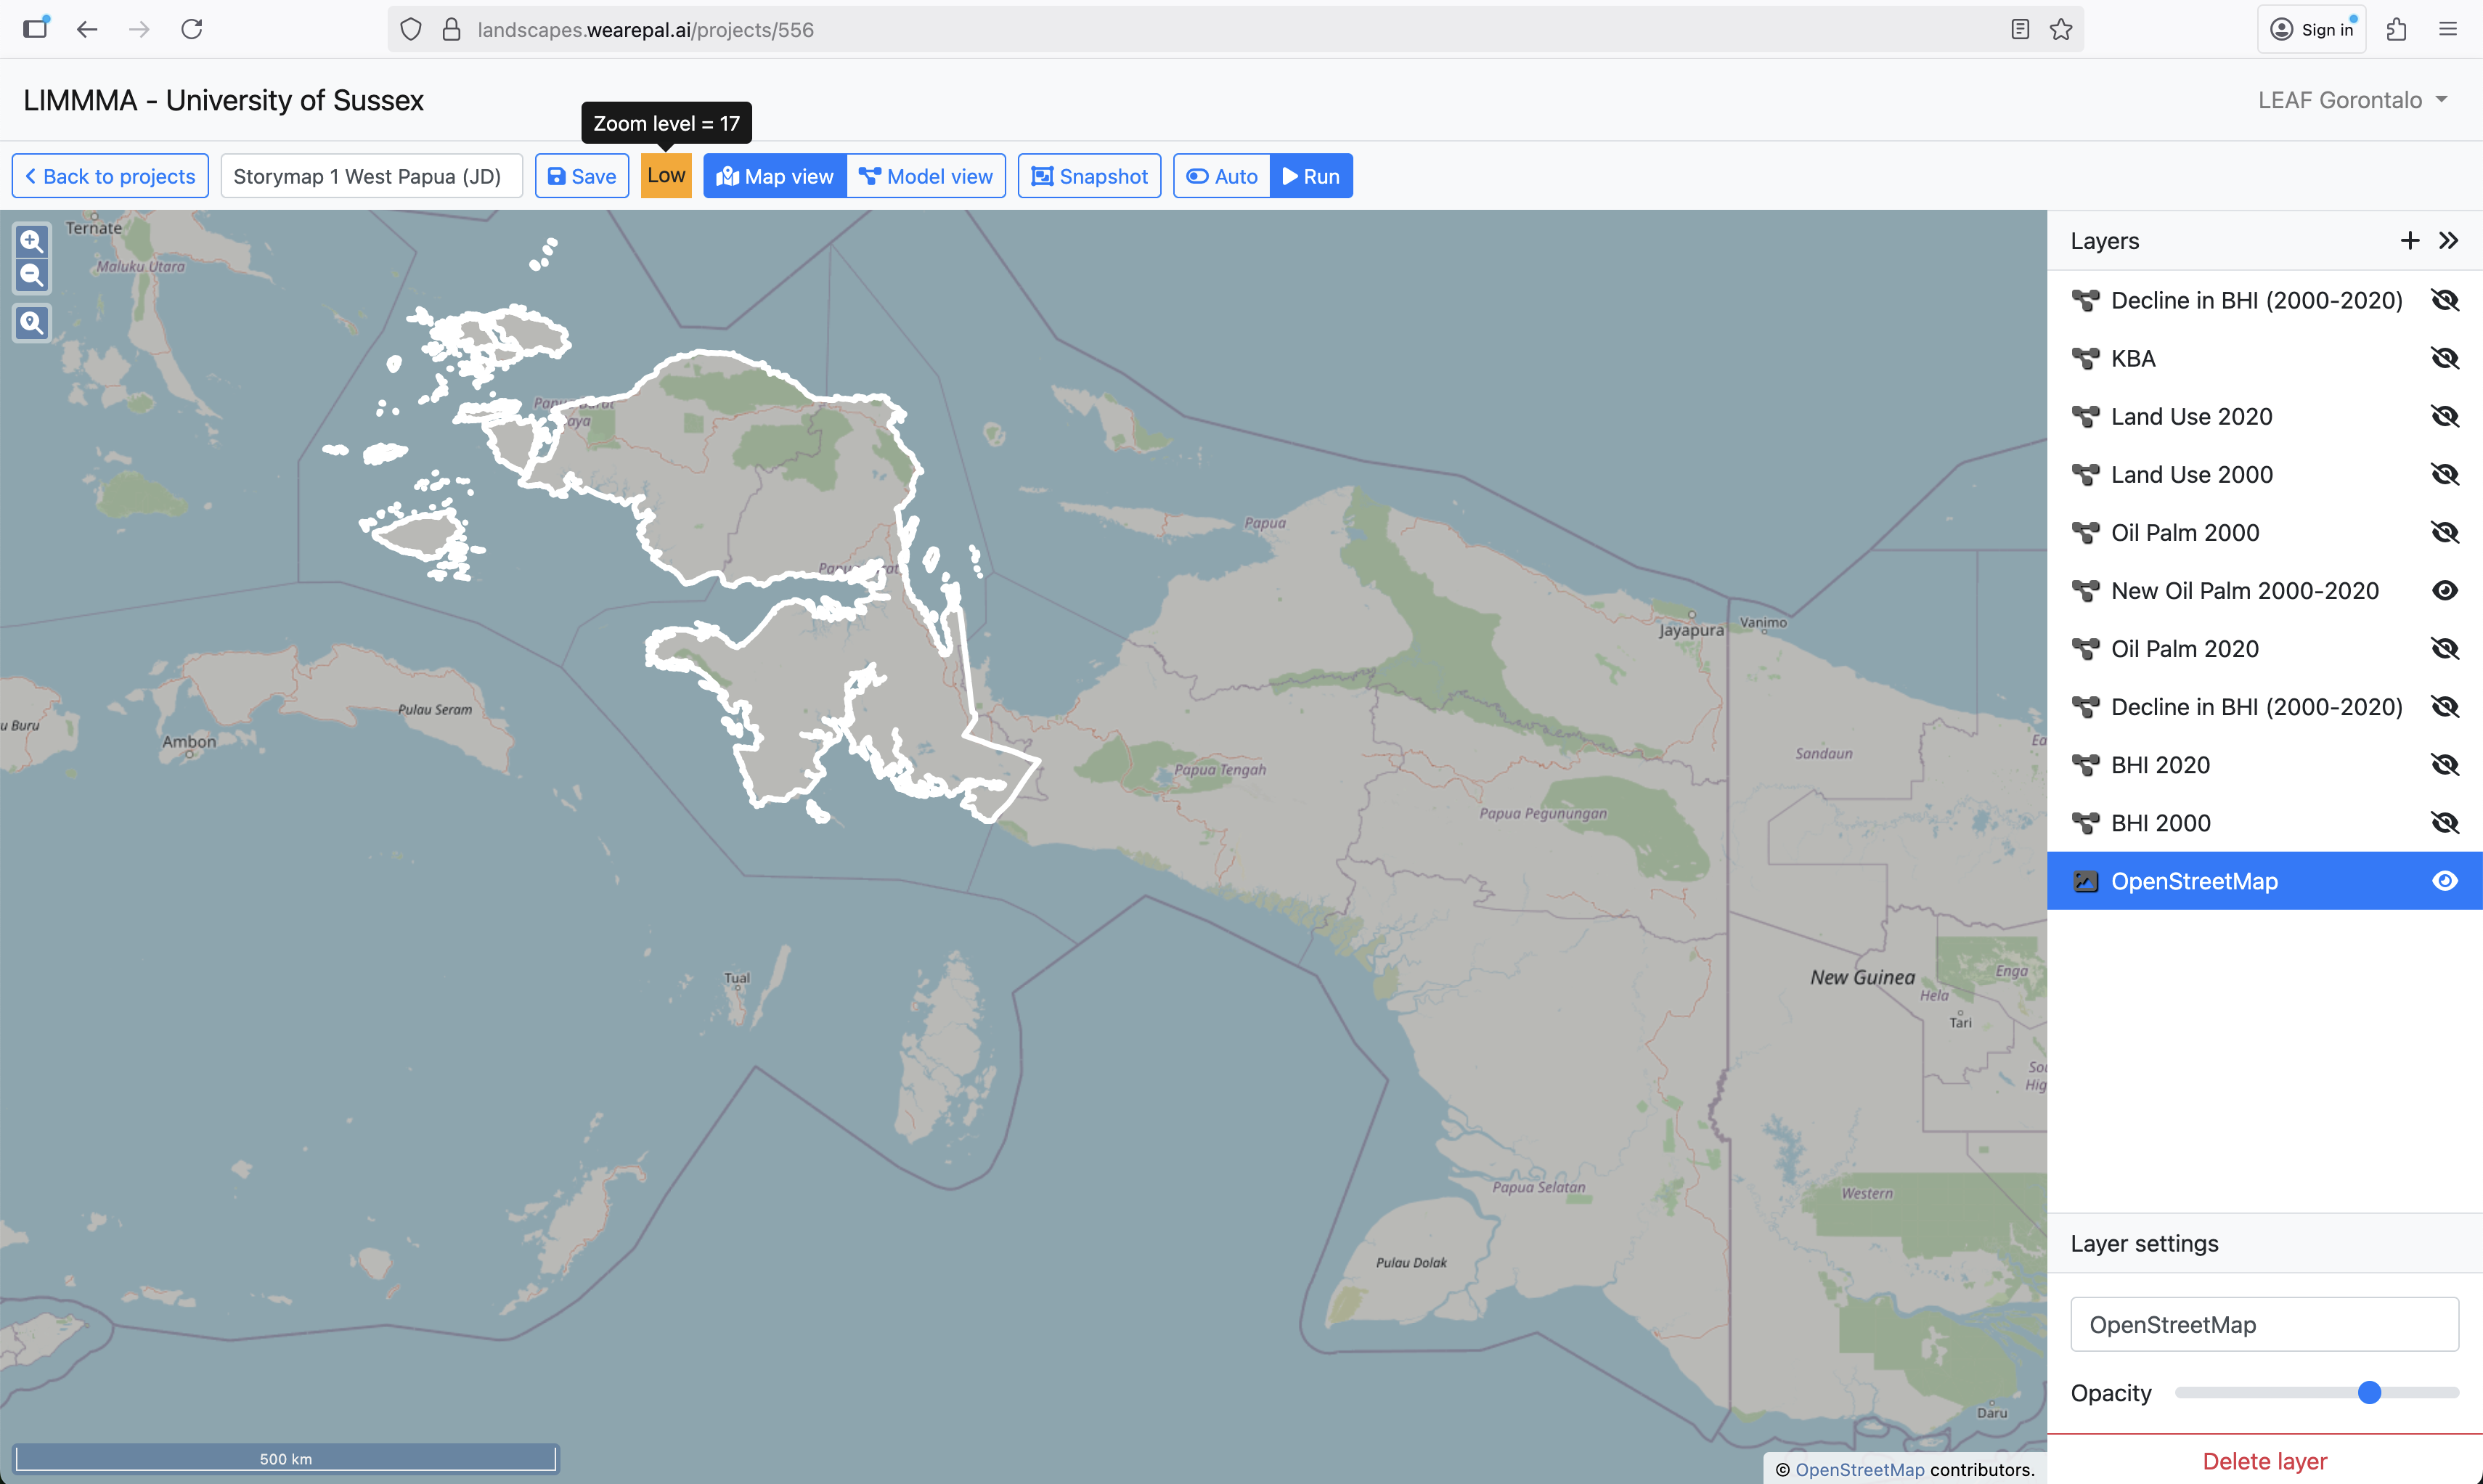Adjust the Opacity slider handle
Screen dimensions: 2483x1484
coord(2369,1393)
